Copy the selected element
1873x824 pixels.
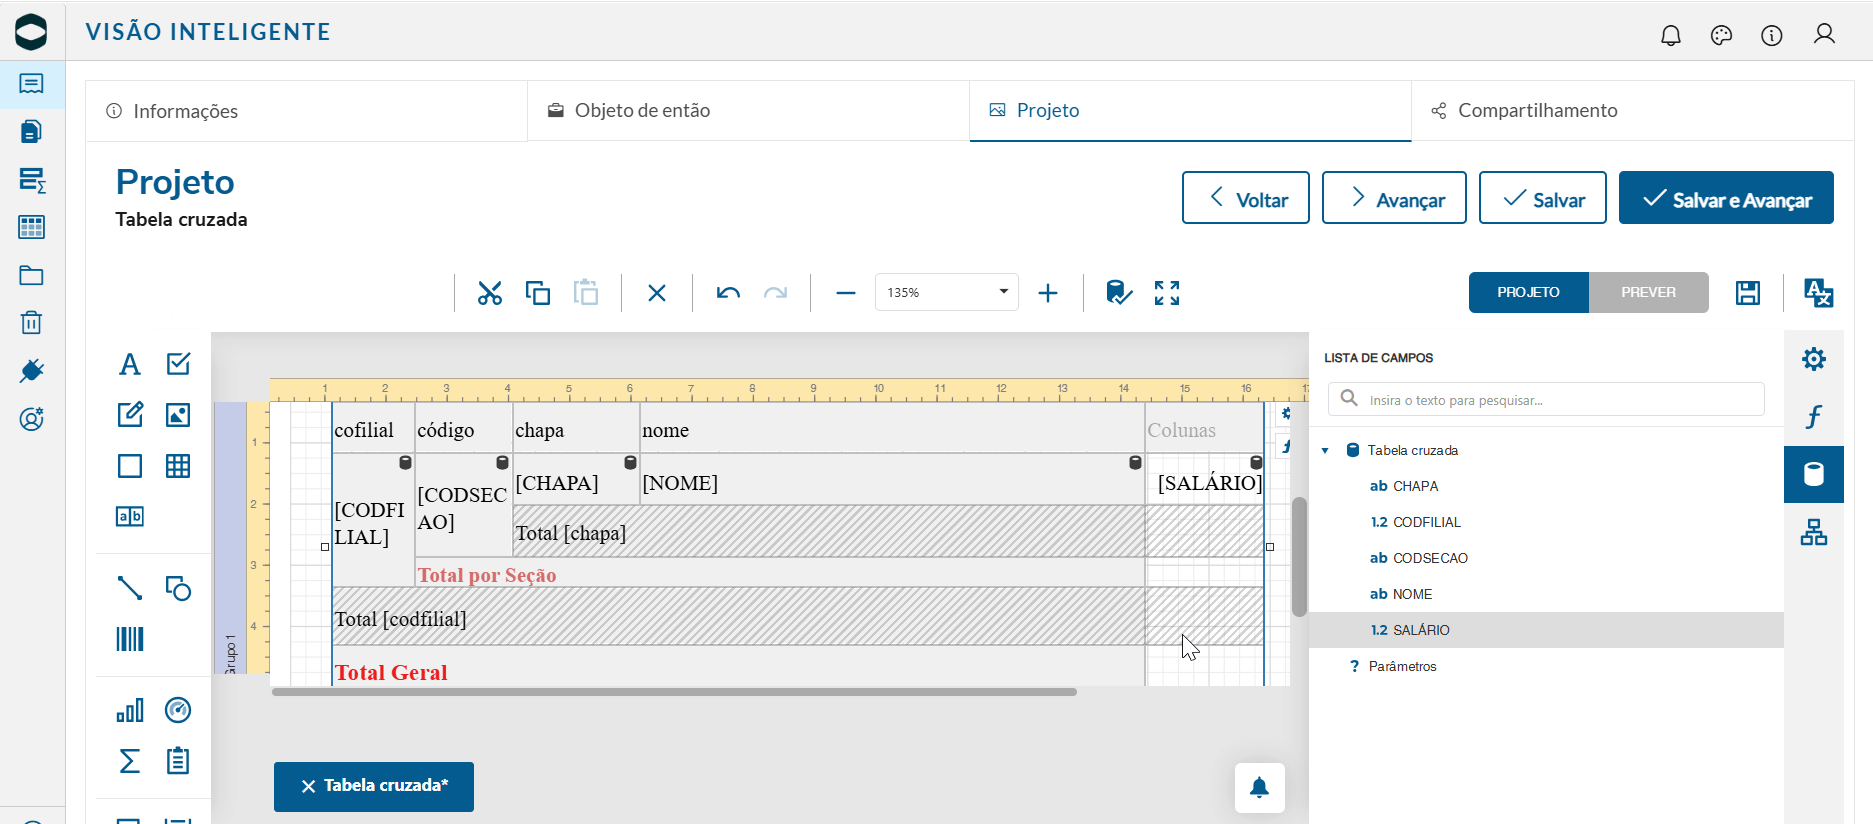pos(538,293)
